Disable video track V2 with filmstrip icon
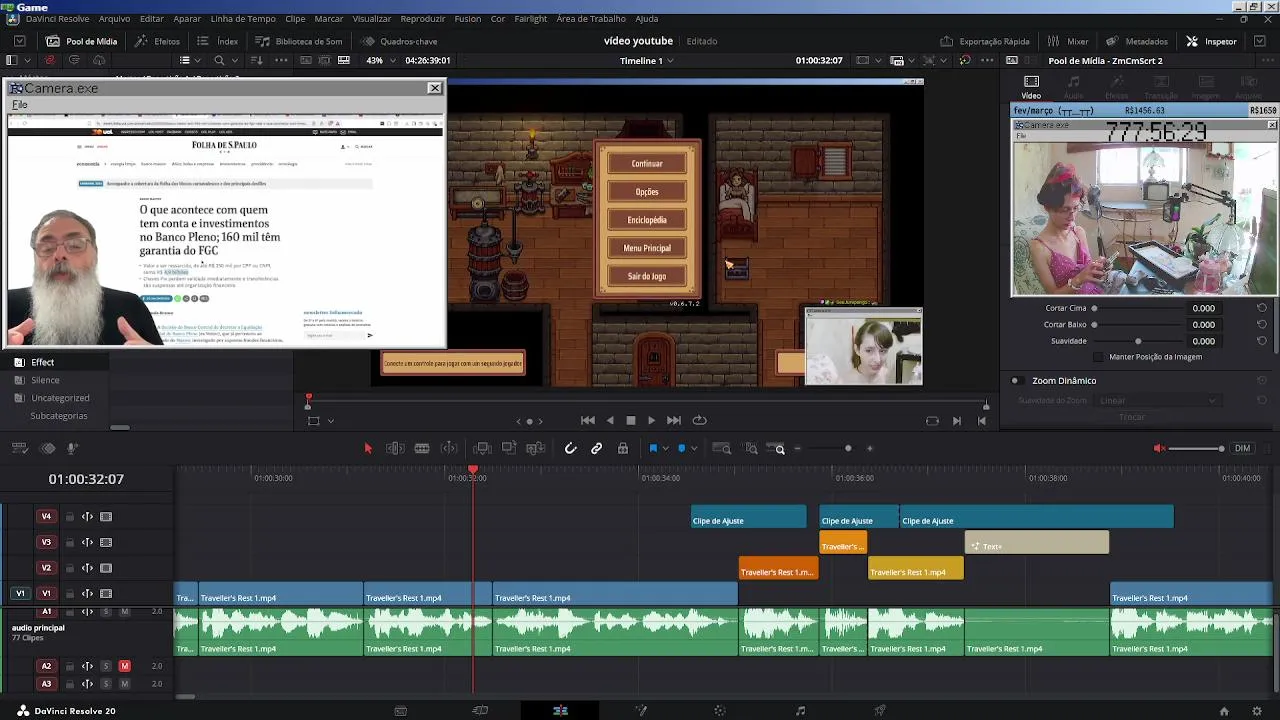The width and height of the screenshot is (1280, 720). point(106,568)
